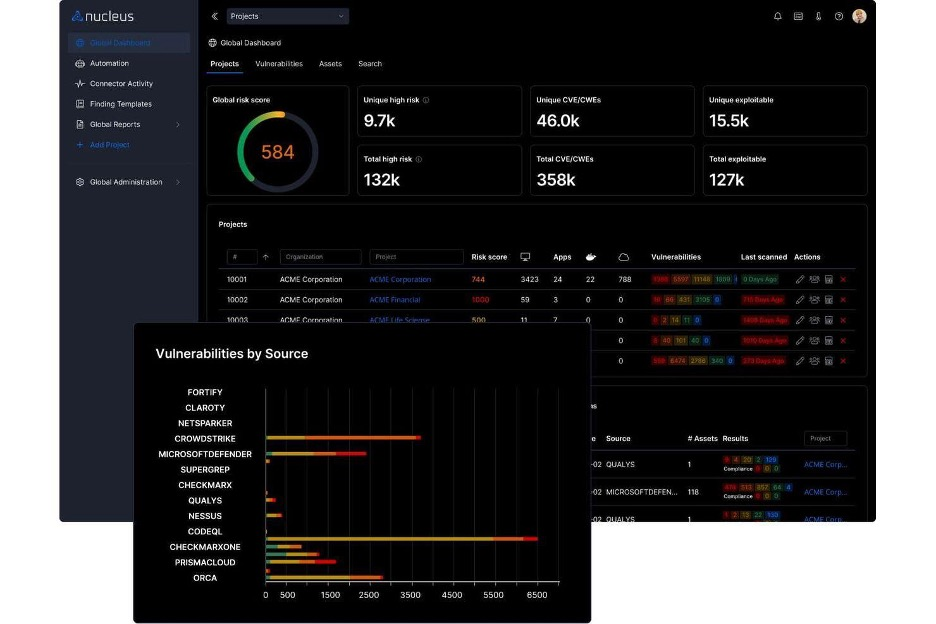The width and height of the screenshot is (936, 624).
Task: Open the manage users icon on ACME Financial row
Action: 815,300
